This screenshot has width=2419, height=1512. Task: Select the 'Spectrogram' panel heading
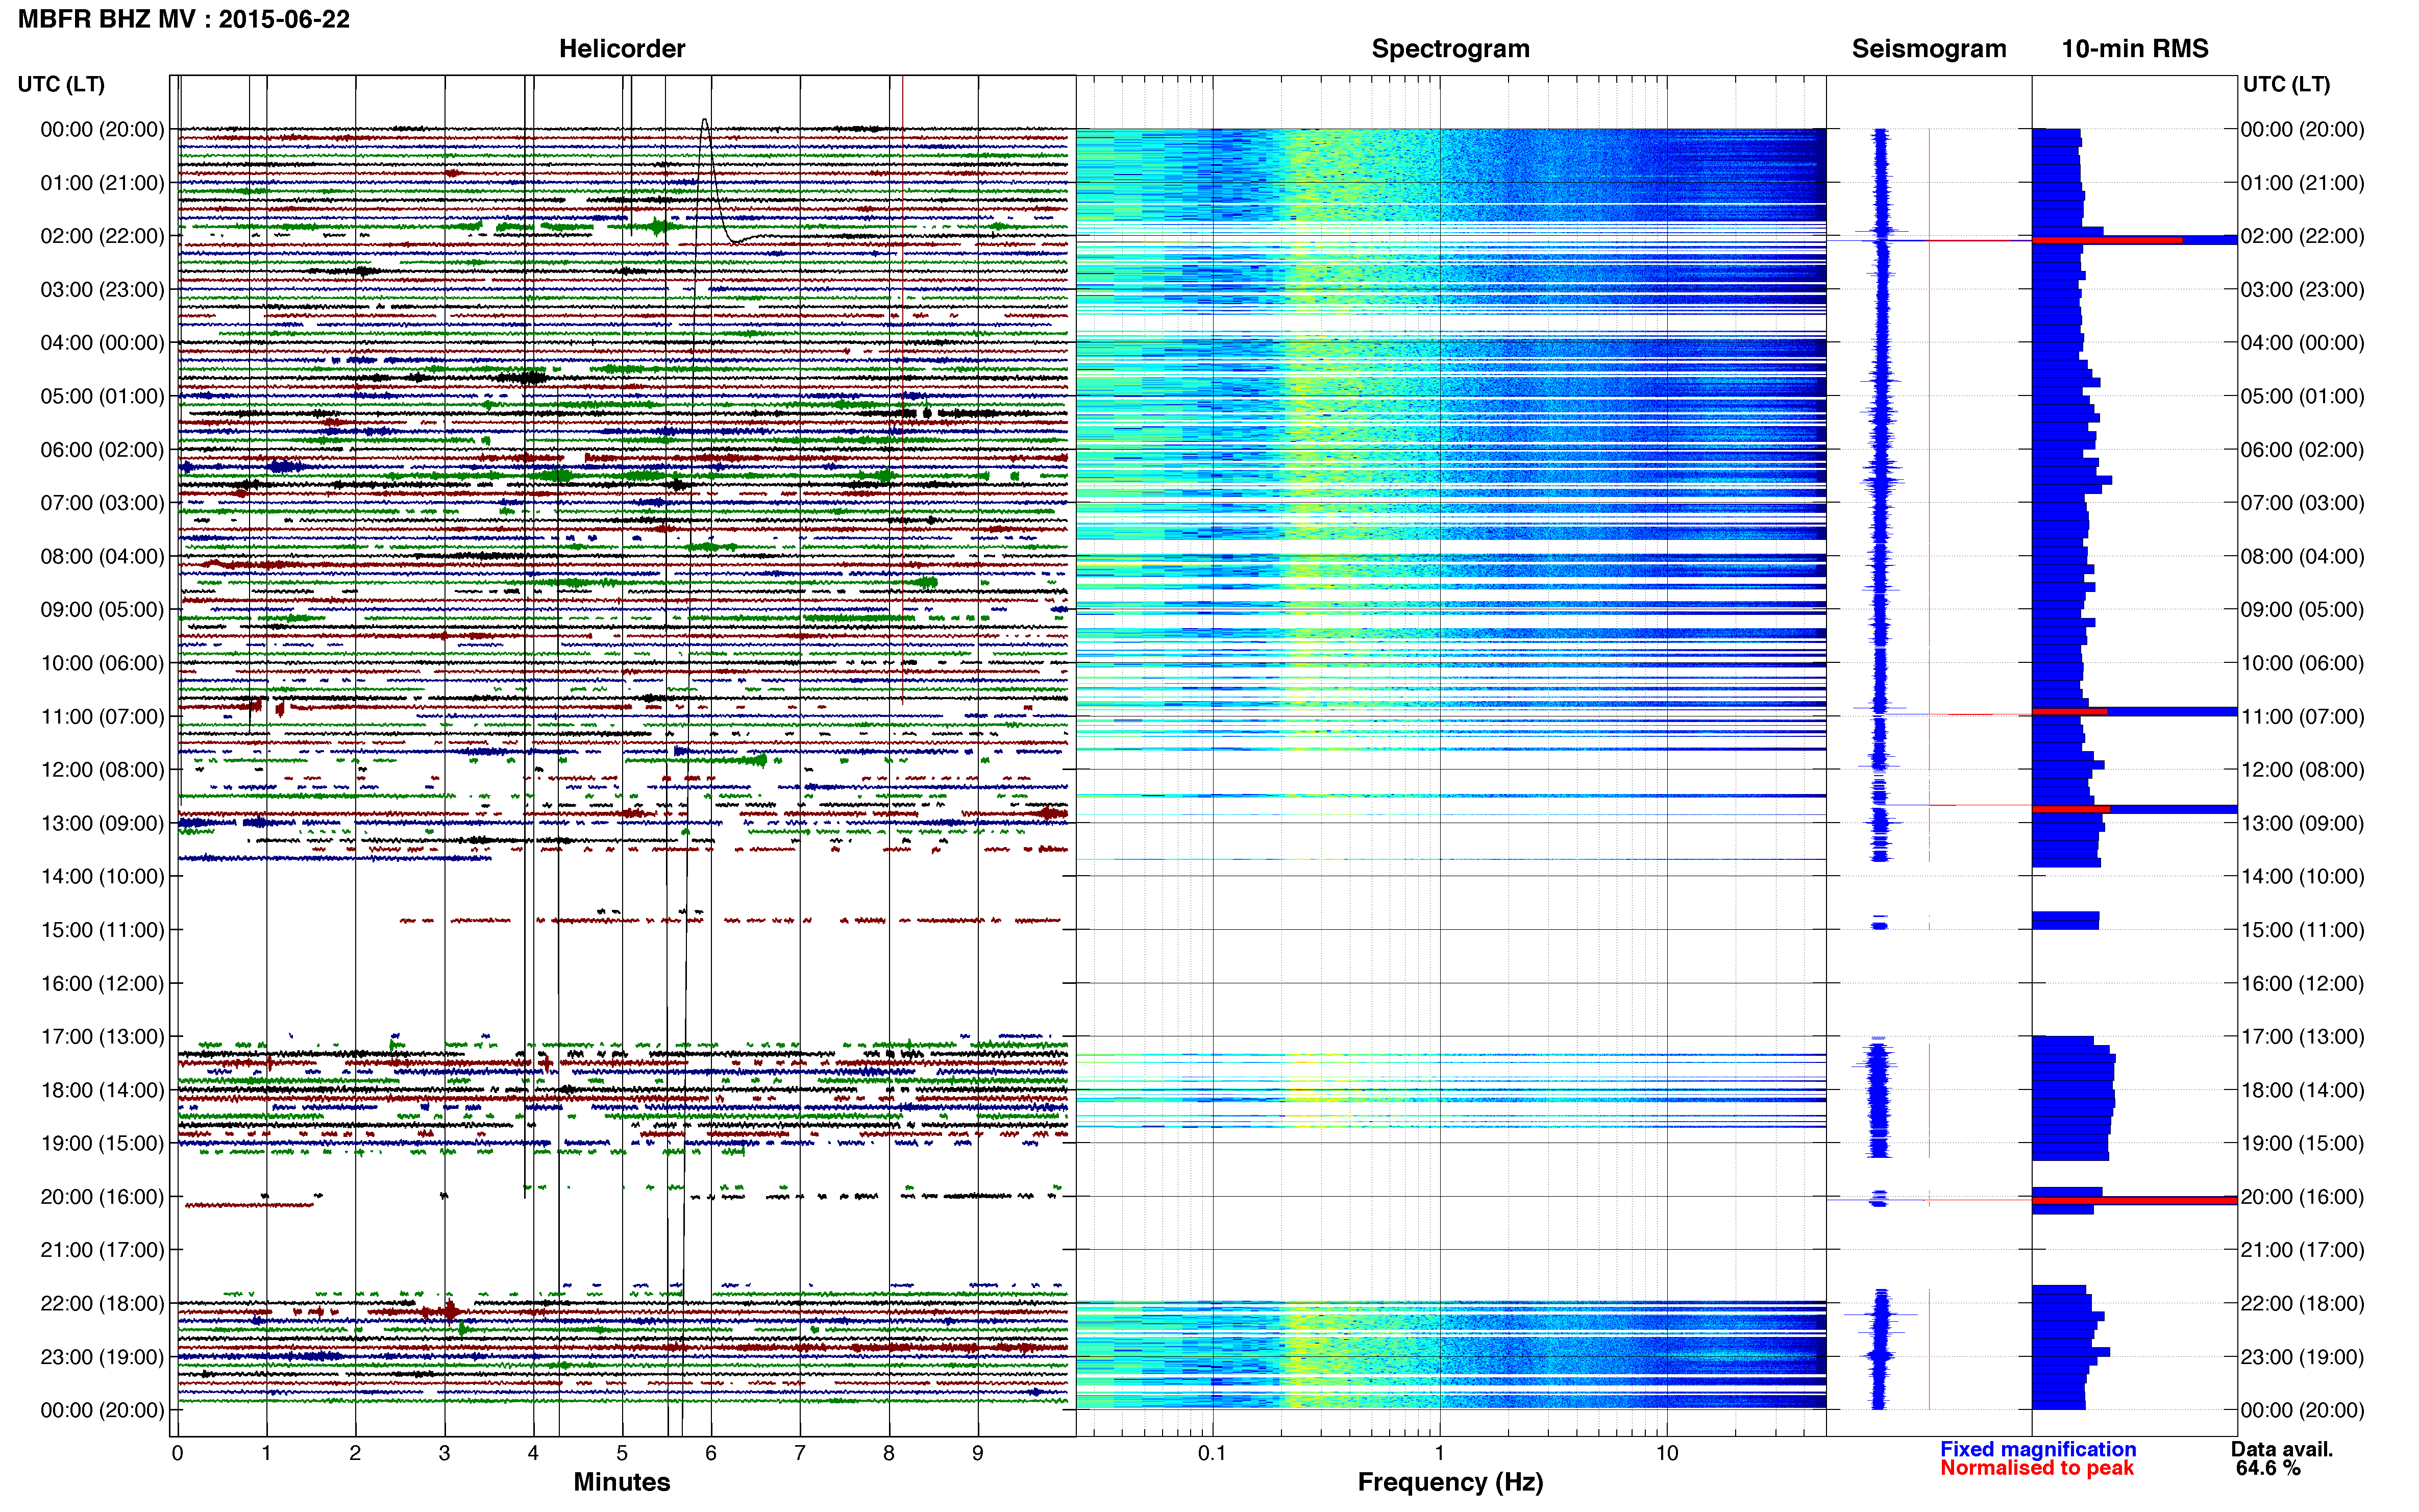[1450, 48]
